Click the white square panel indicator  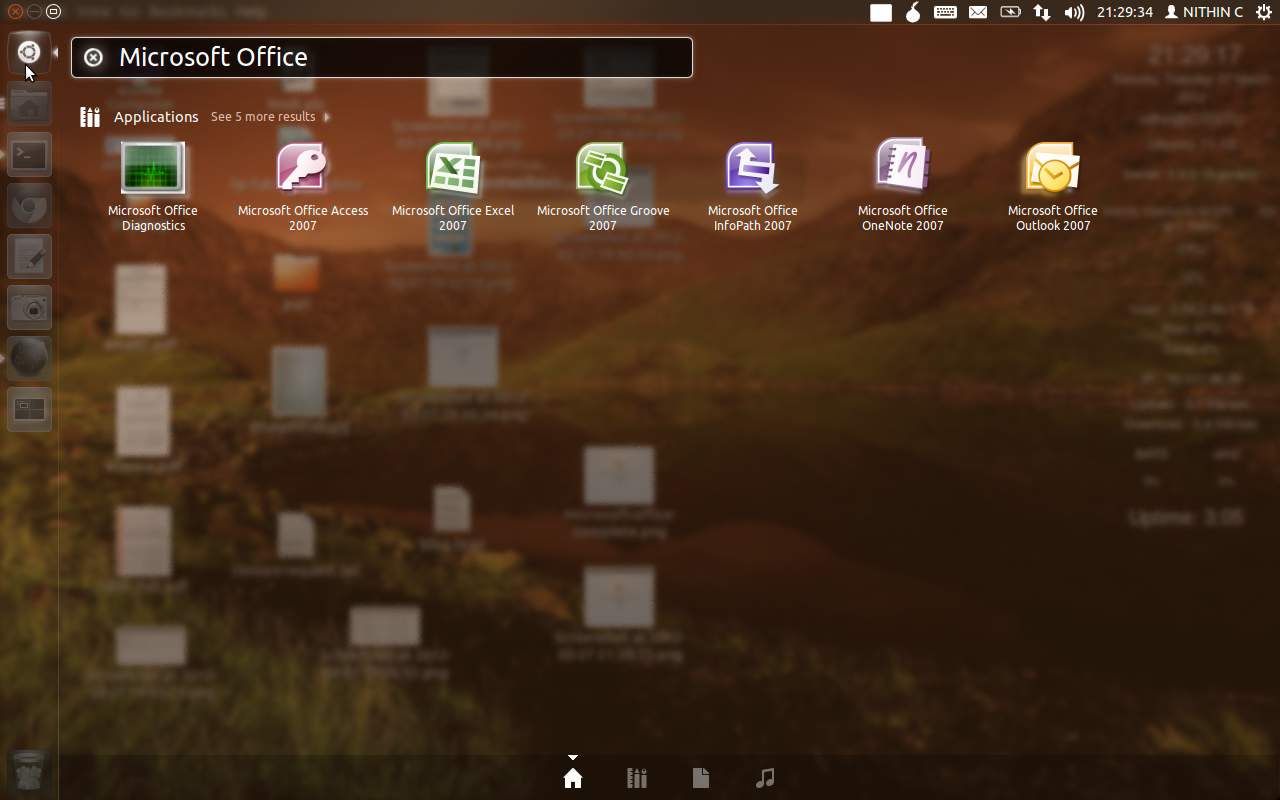coord(881,12)
